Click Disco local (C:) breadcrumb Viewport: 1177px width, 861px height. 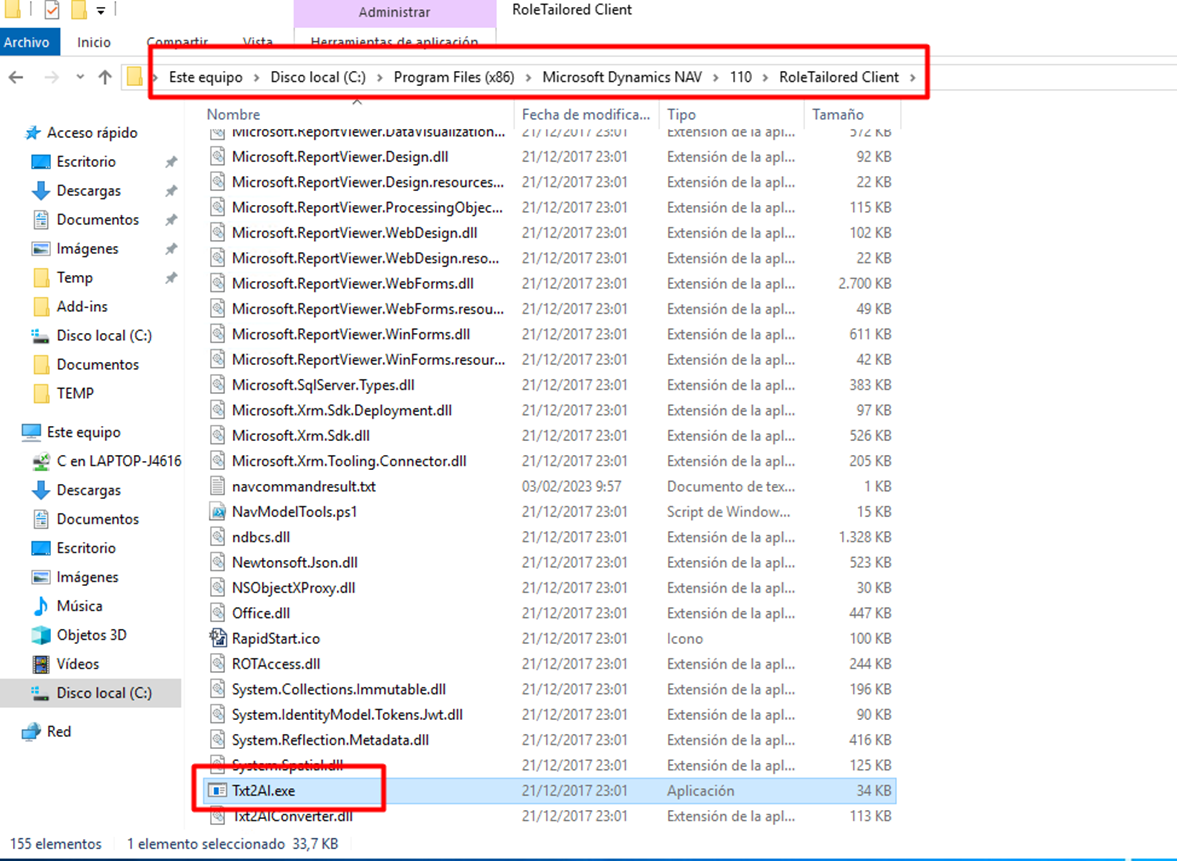click(x=318, y=77)
